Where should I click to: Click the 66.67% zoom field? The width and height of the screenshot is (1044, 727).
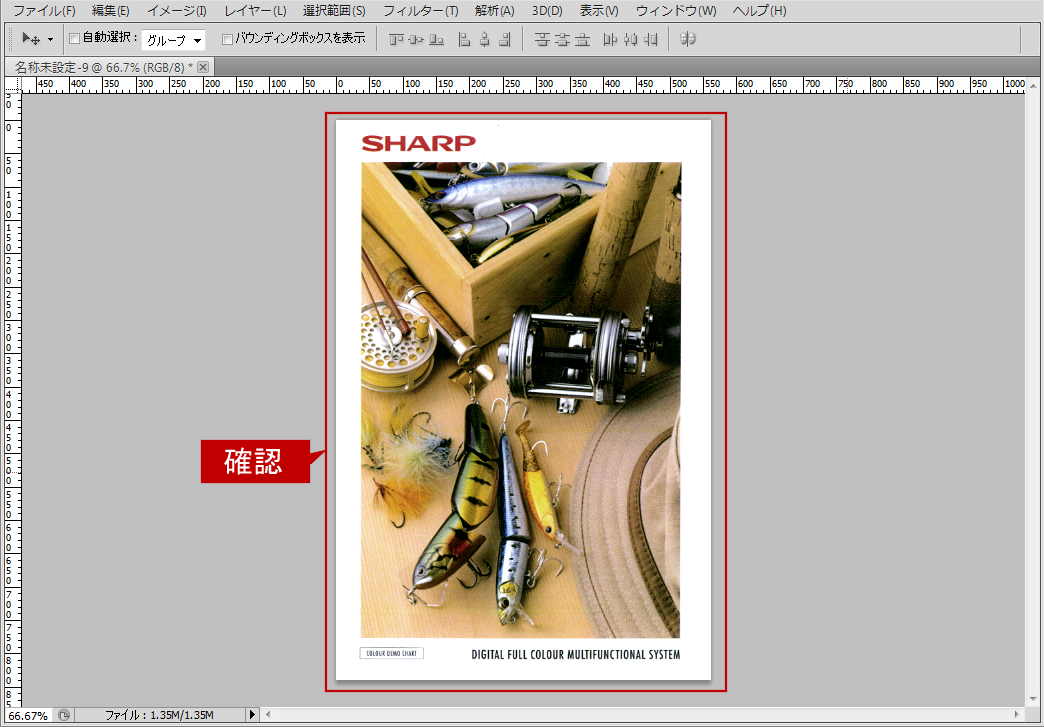(28, 716)
